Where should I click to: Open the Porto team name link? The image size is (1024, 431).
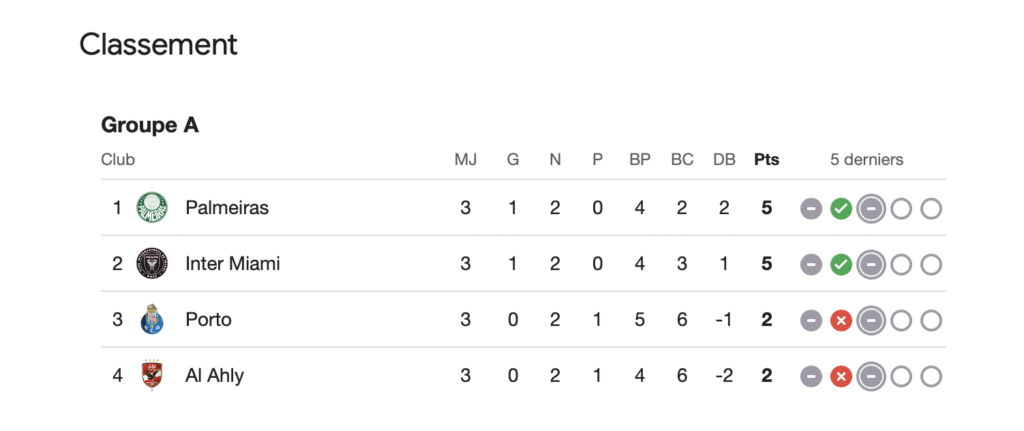(208, 320)
